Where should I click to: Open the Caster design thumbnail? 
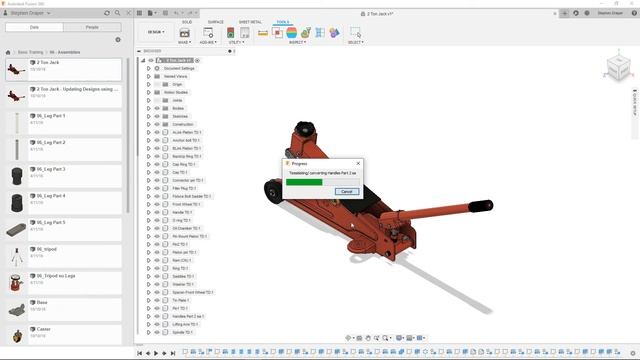[x=16, y=336]
